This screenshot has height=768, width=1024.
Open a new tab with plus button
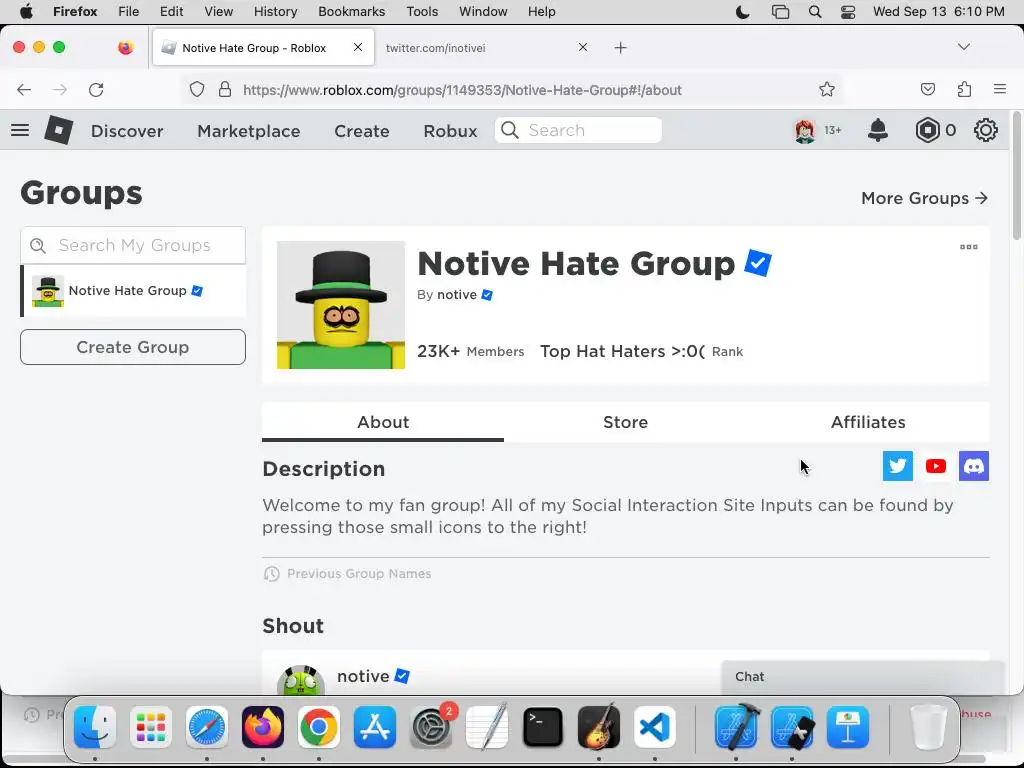pyautogui.click(x=620, y=48)
